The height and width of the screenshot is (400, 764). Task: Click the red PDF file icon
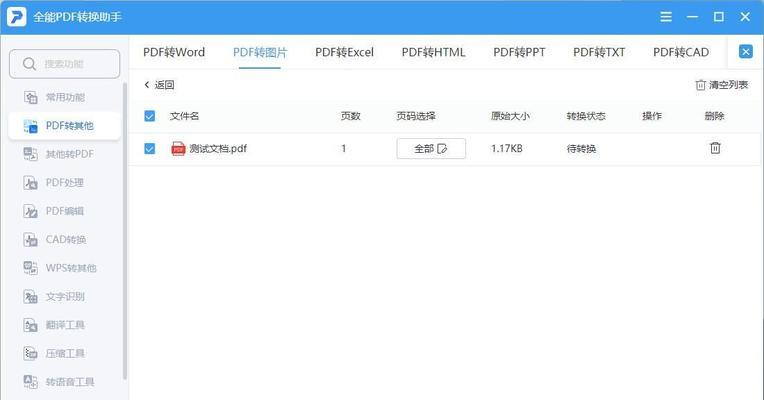click(178, 149)
